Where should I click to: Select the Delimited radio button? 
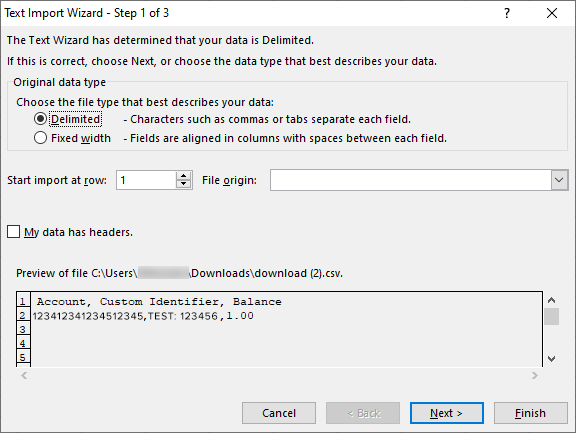[40, 119]
